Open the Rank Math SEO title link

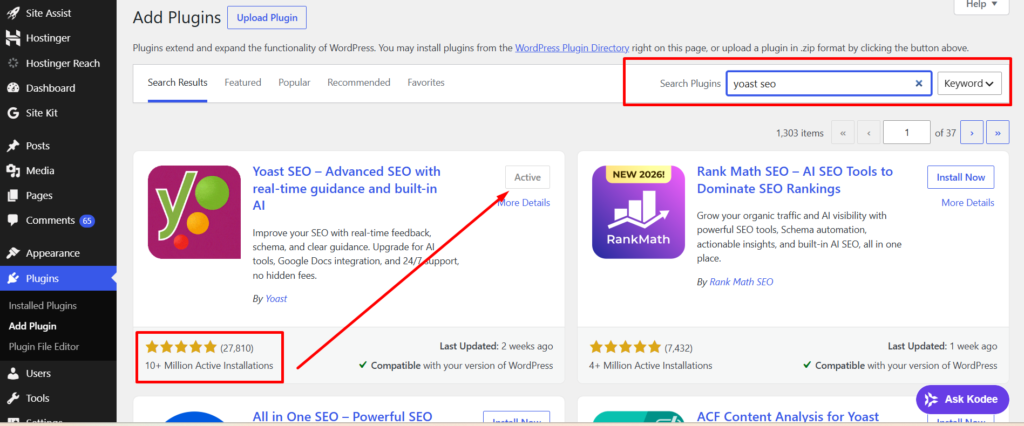coord(795,180)
